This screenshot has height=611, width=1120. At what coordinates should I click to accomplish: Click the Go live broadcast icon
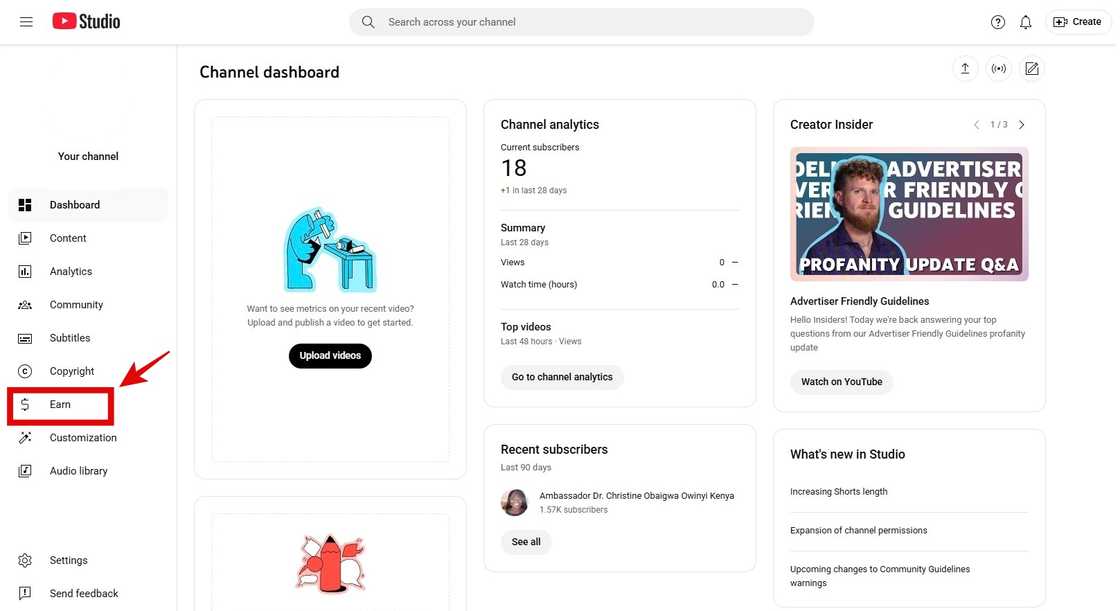[x=998, y=69]
